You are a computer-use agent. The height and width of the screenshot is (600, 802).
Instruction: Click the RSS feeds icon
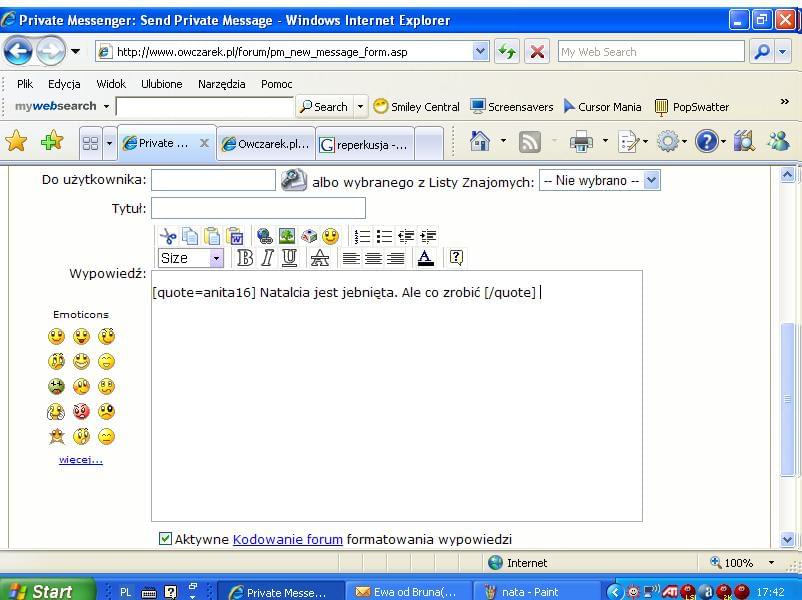[x=529, y=142]
